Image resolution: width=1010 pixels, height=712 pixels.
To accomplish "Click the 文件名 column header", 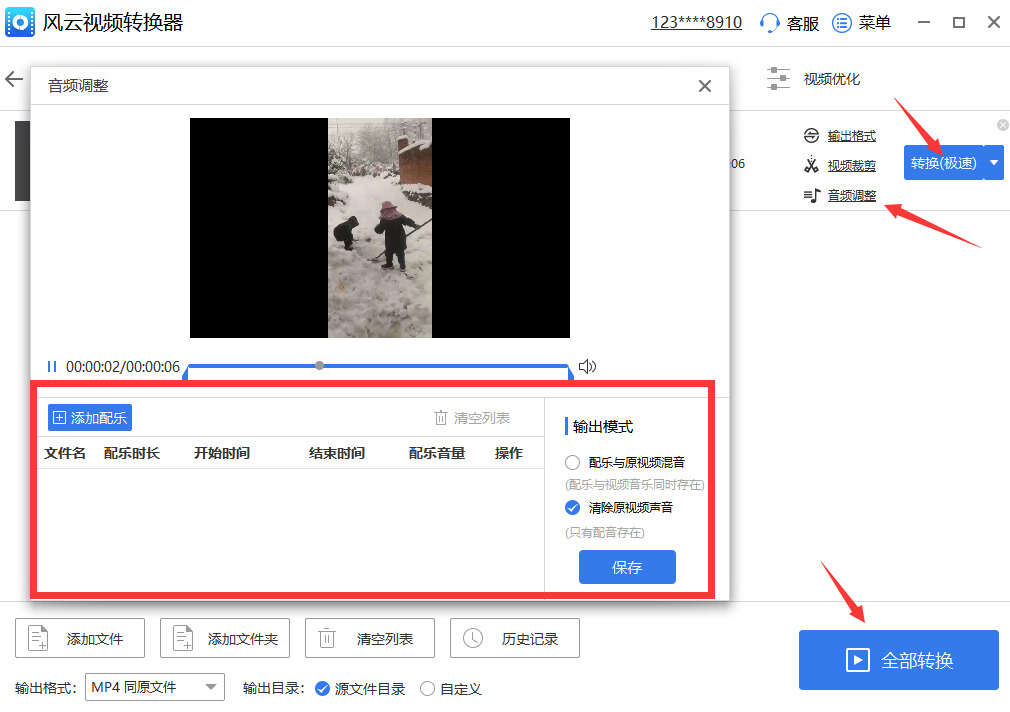I will coord(64,453).
